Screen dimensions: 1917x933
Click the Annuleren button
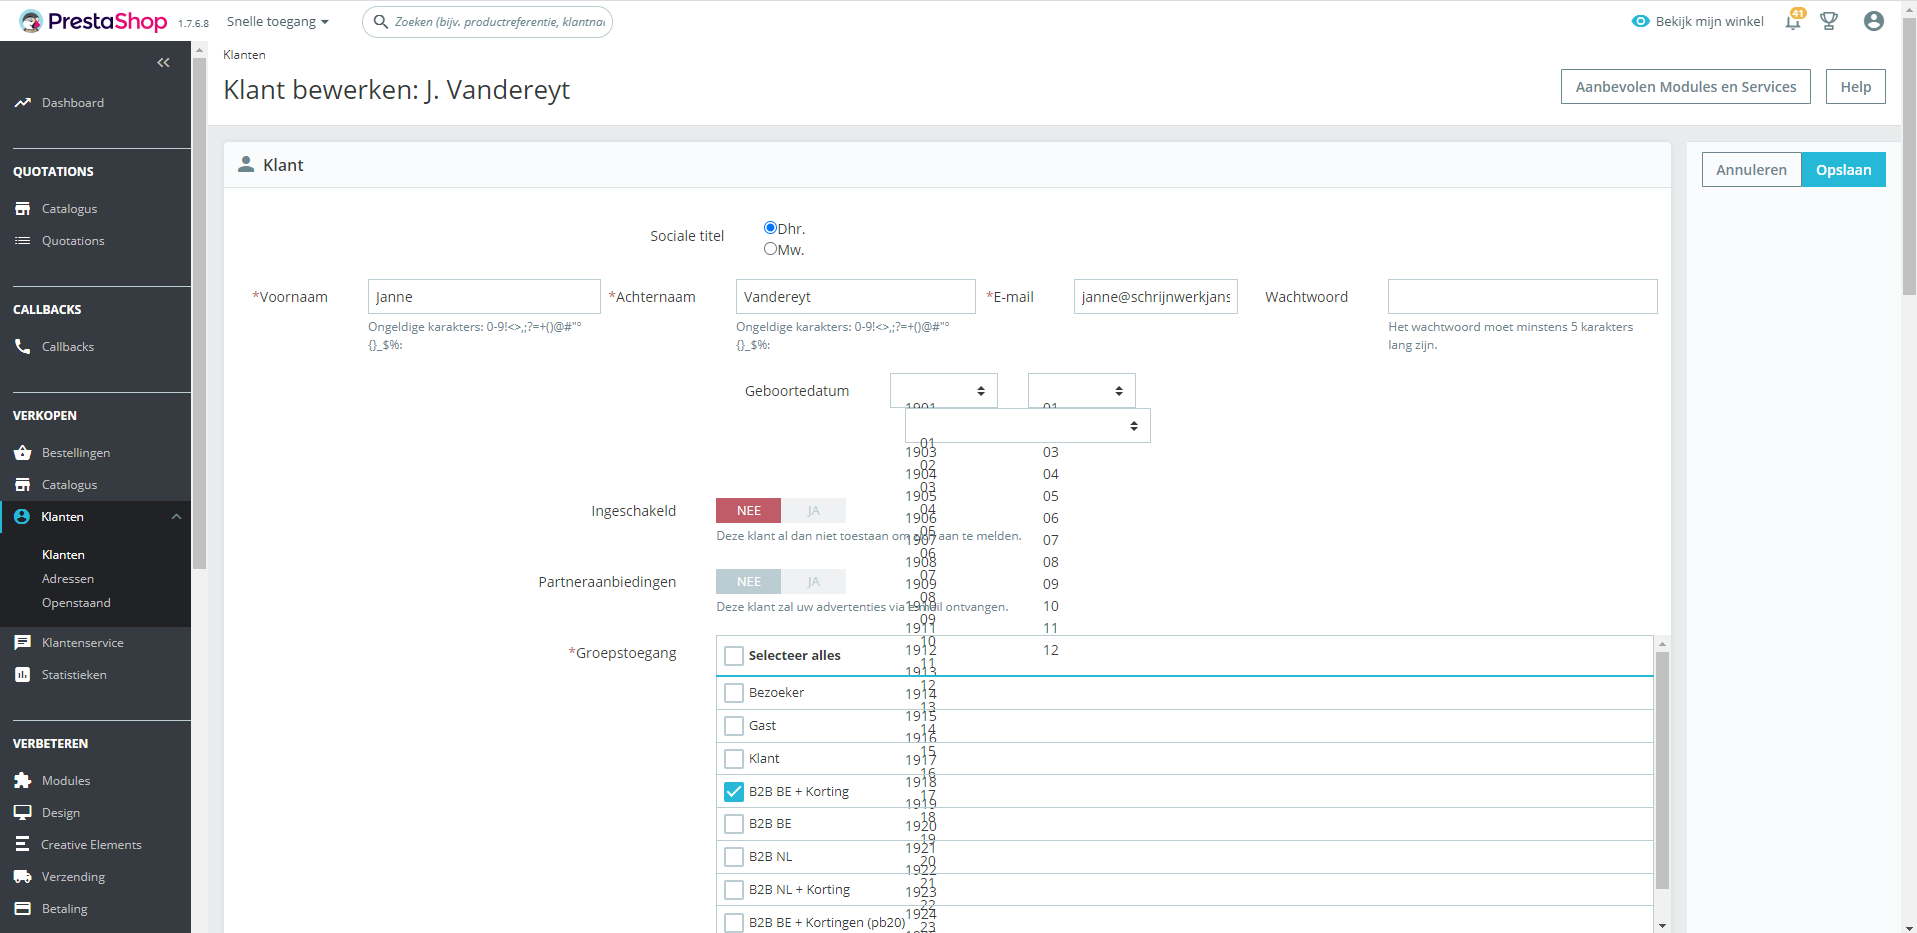coord(1751,170)
